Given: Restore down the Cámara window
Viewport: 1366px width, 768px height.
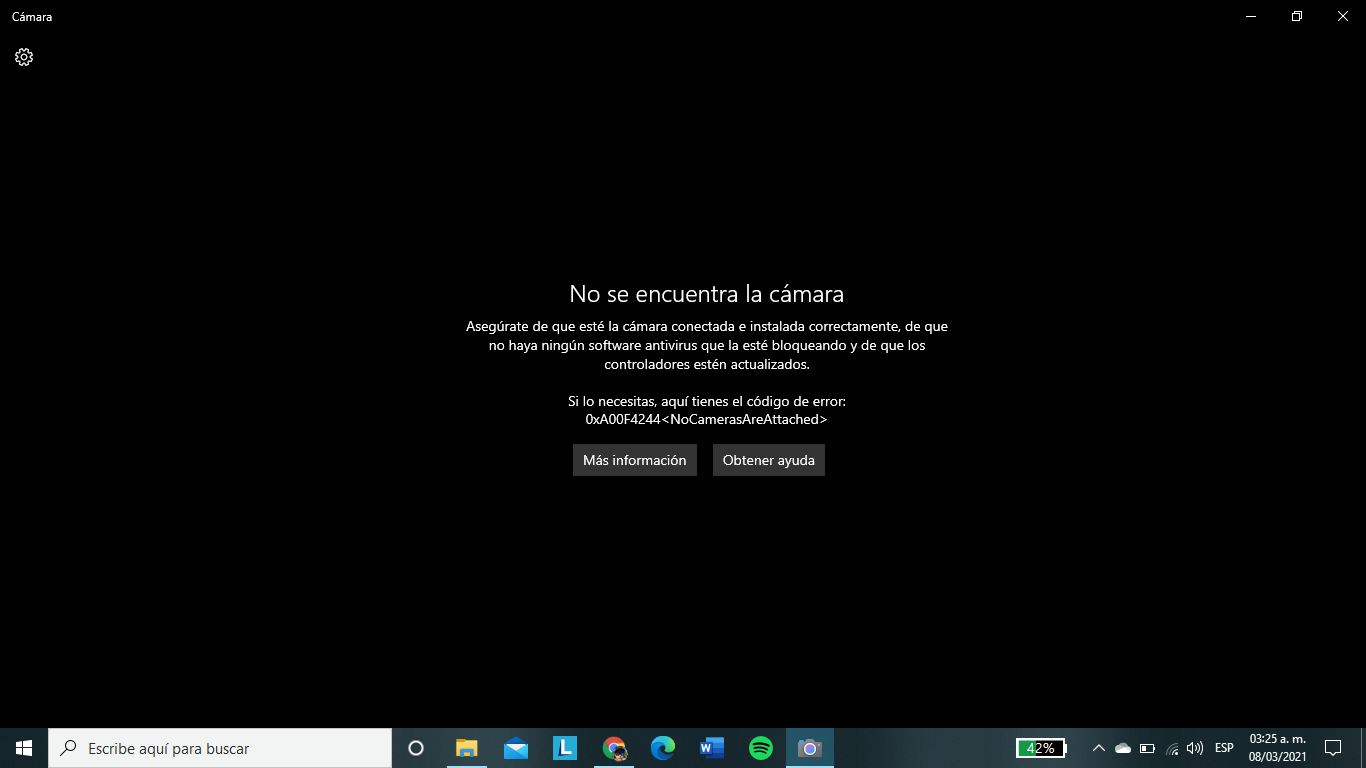Looking at the screenshot, I should click(1297, 16).
